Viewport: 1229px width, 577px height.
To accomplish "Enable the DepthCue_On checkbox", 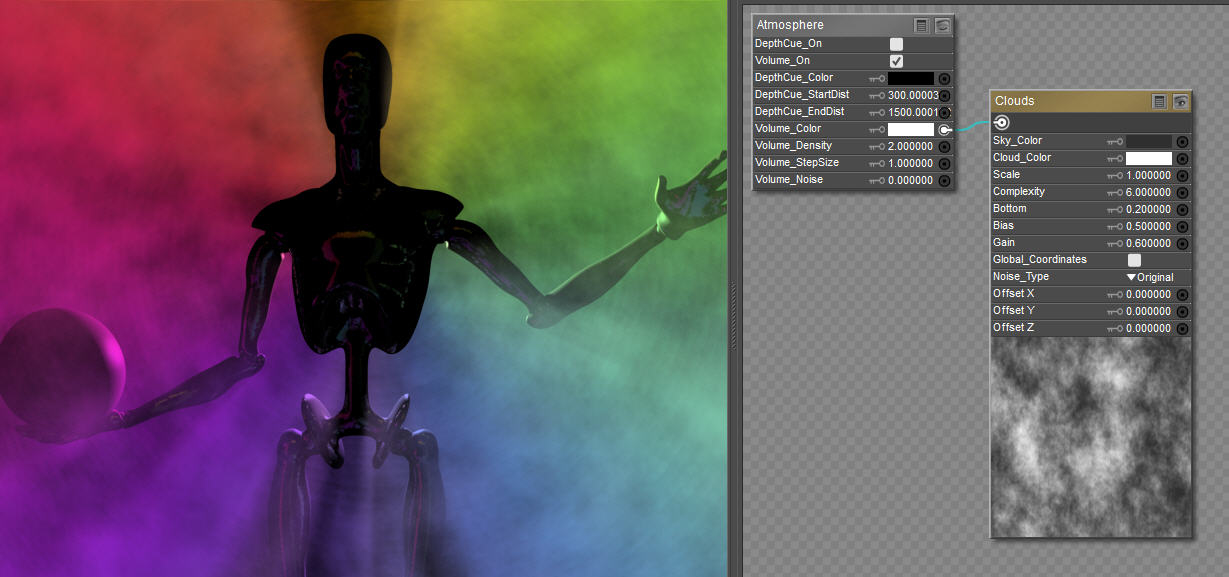I will point(896,44).
